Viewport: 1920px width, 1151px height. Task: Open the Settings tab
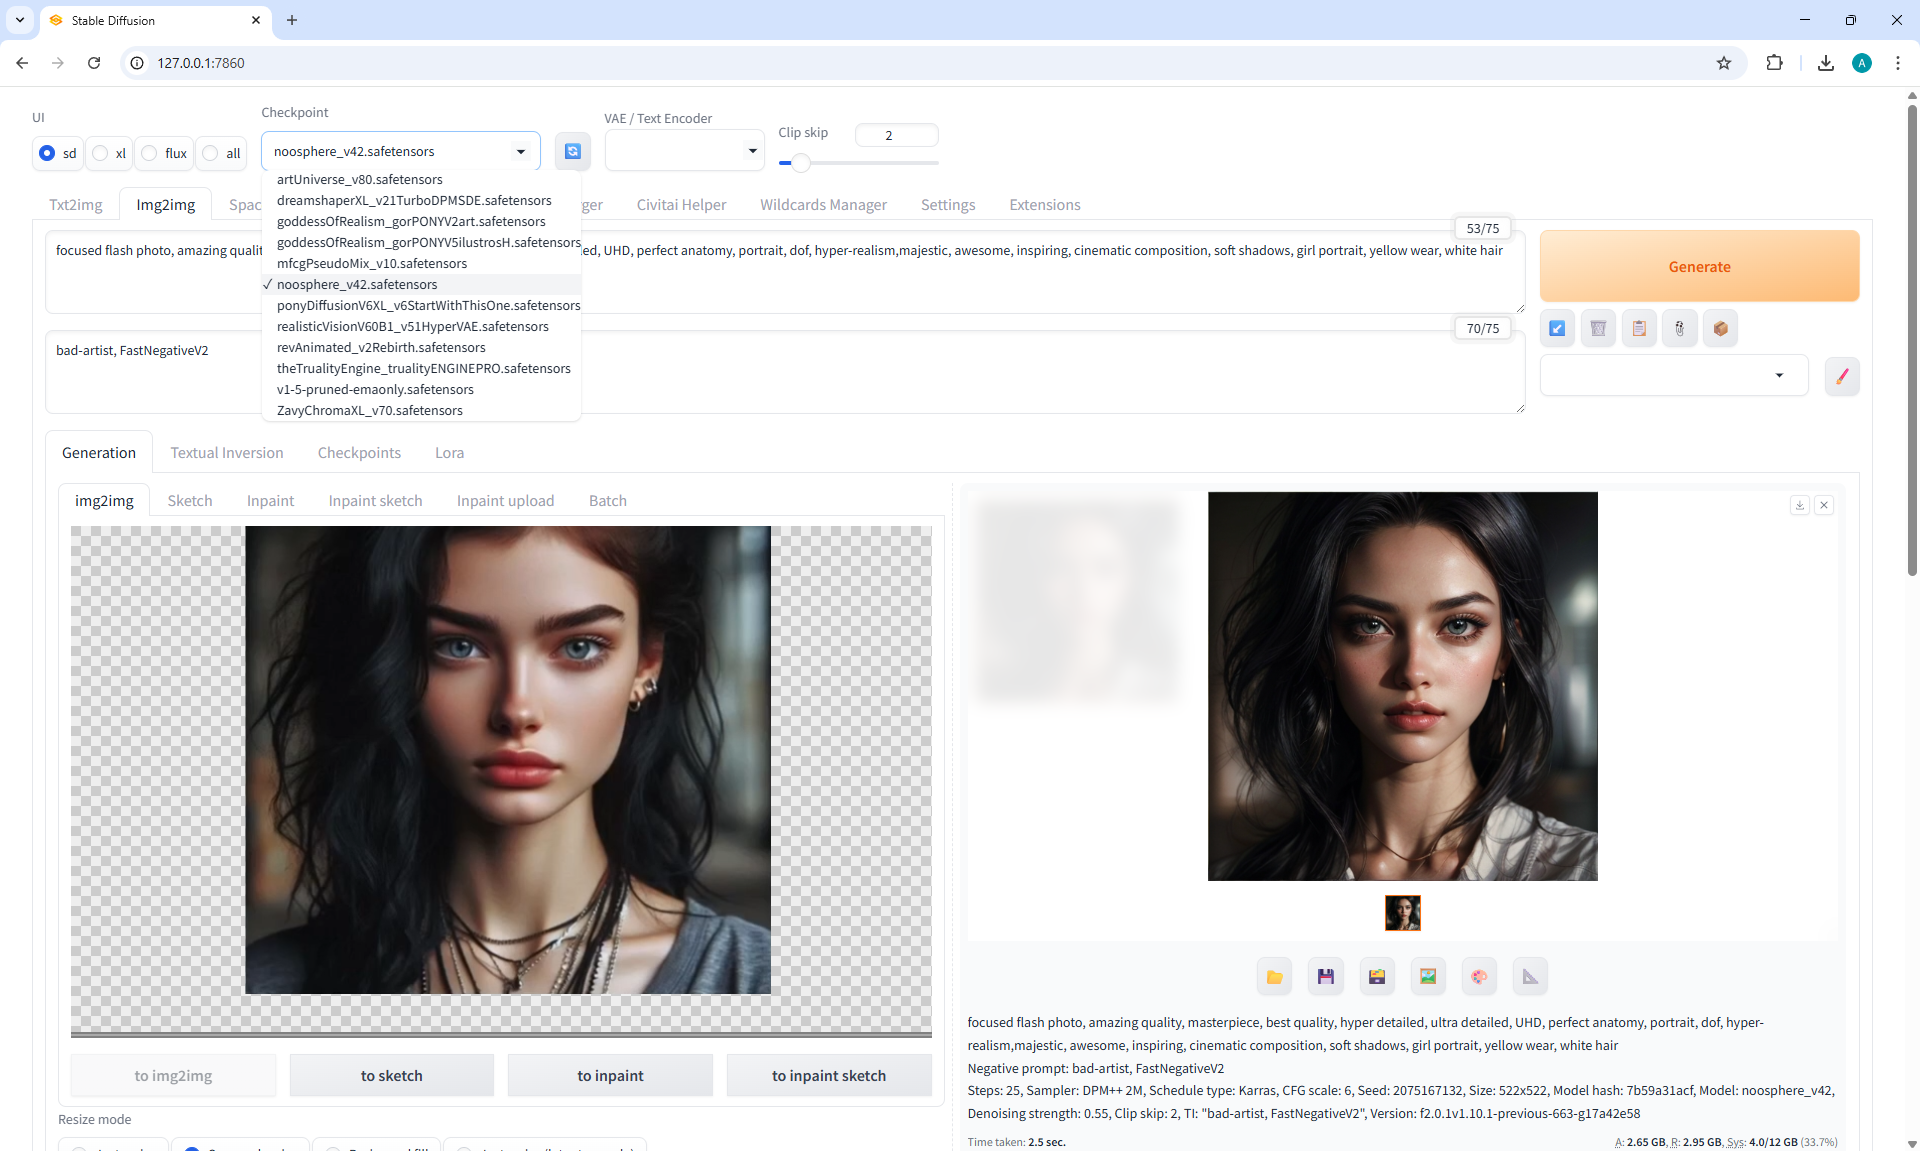(x=947, y=205)
